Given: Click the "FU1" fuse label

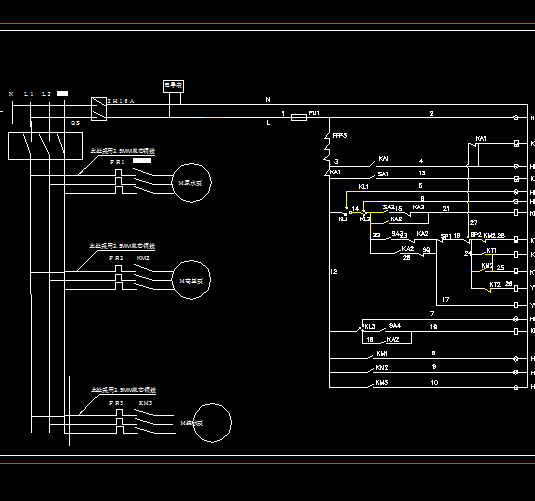Looking at the screenshot, I should (314, 113).
